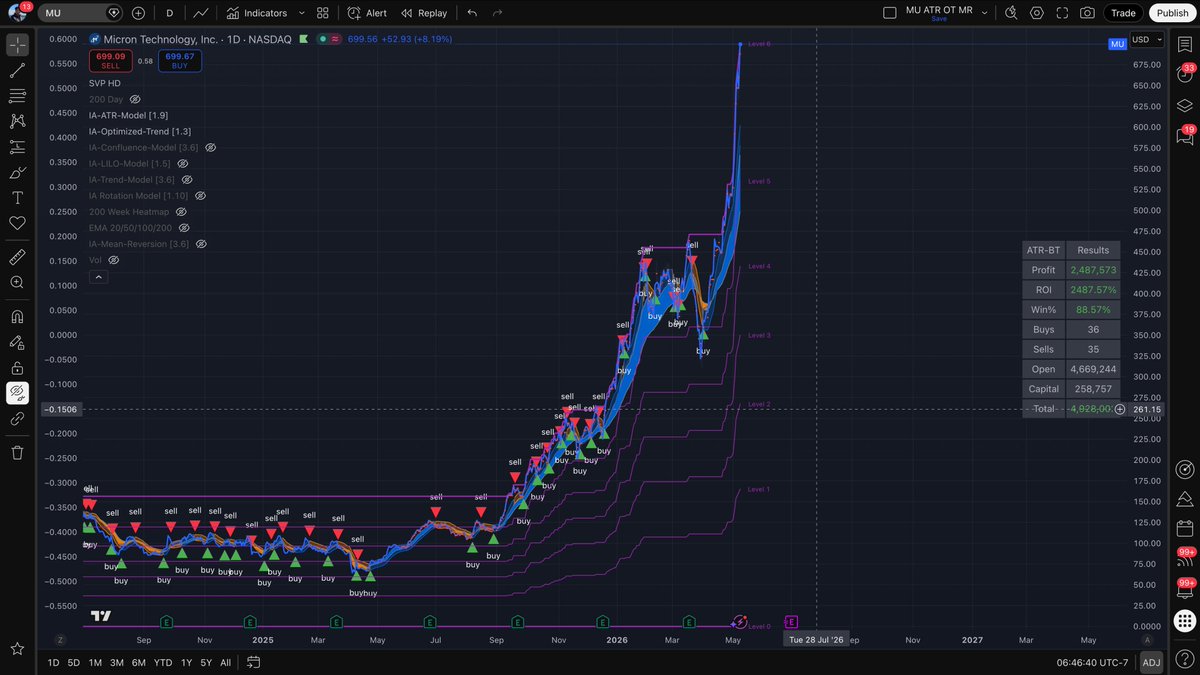The width and height of the screenshot is (1200, 675).
Task: Click the compare or add symbol plus
Action: (138, 13)
